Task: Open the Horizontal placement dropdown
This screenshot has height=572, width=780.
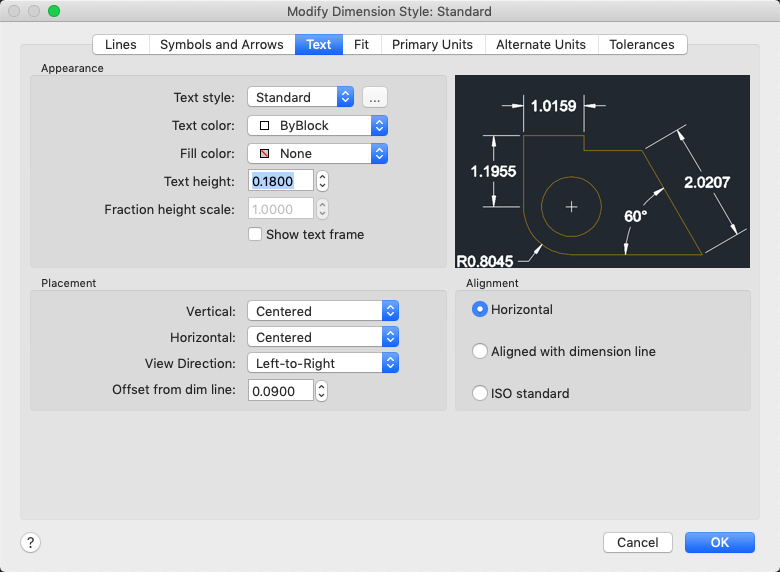Action: (323, 337)
